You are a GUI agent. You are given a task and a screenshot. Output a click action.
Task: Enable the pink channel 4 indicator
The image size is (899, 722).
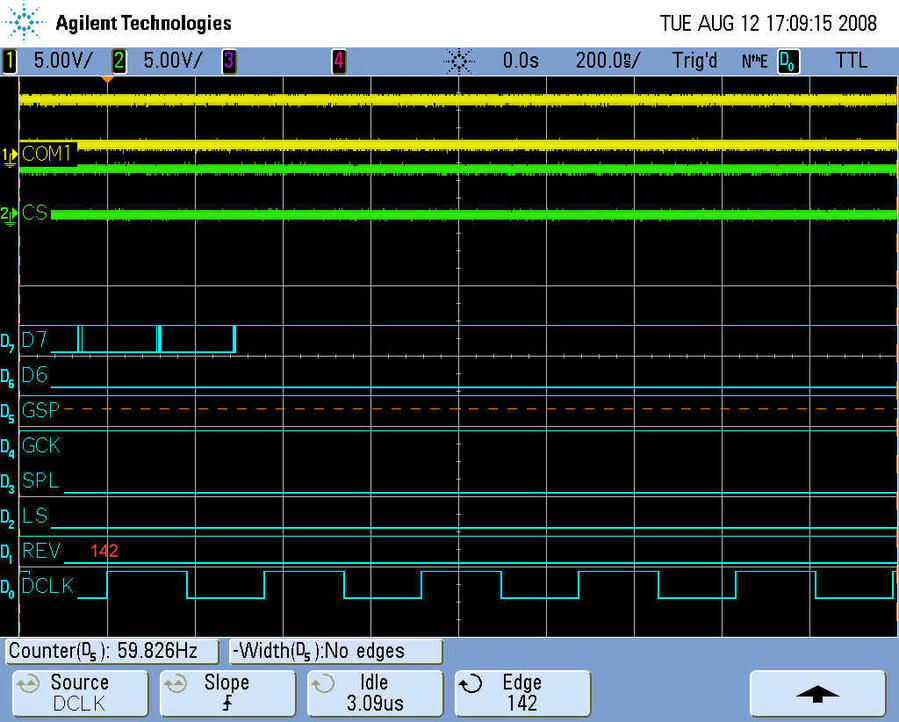[338, 61]
